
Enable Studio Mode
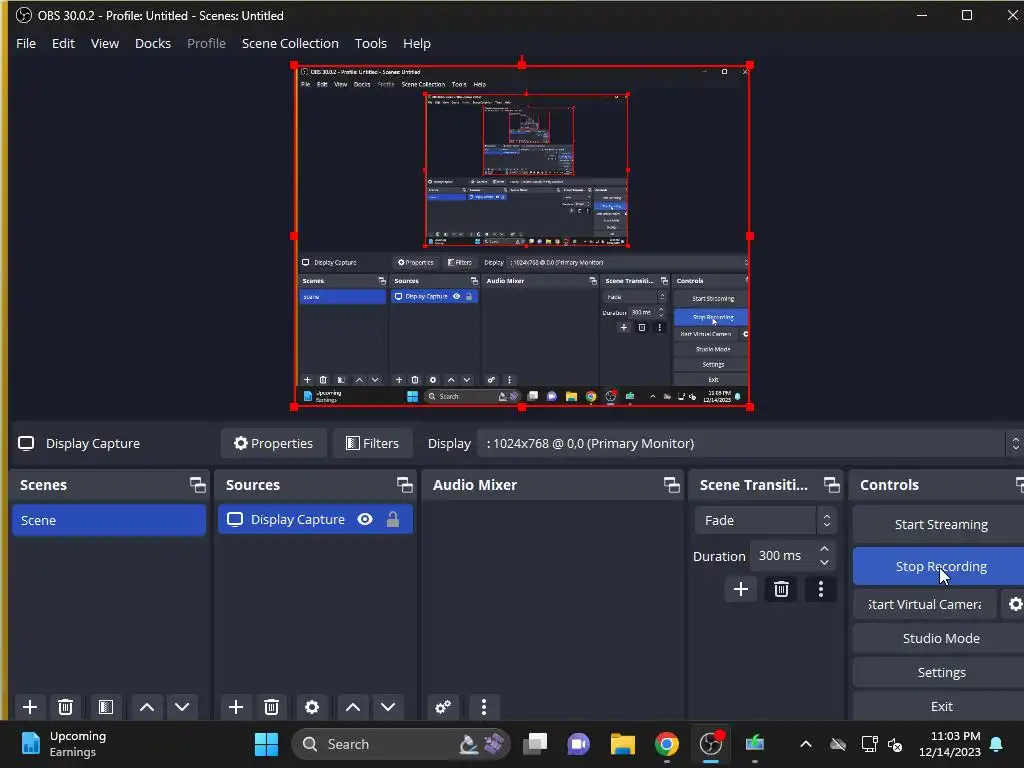tap(940, 638)
